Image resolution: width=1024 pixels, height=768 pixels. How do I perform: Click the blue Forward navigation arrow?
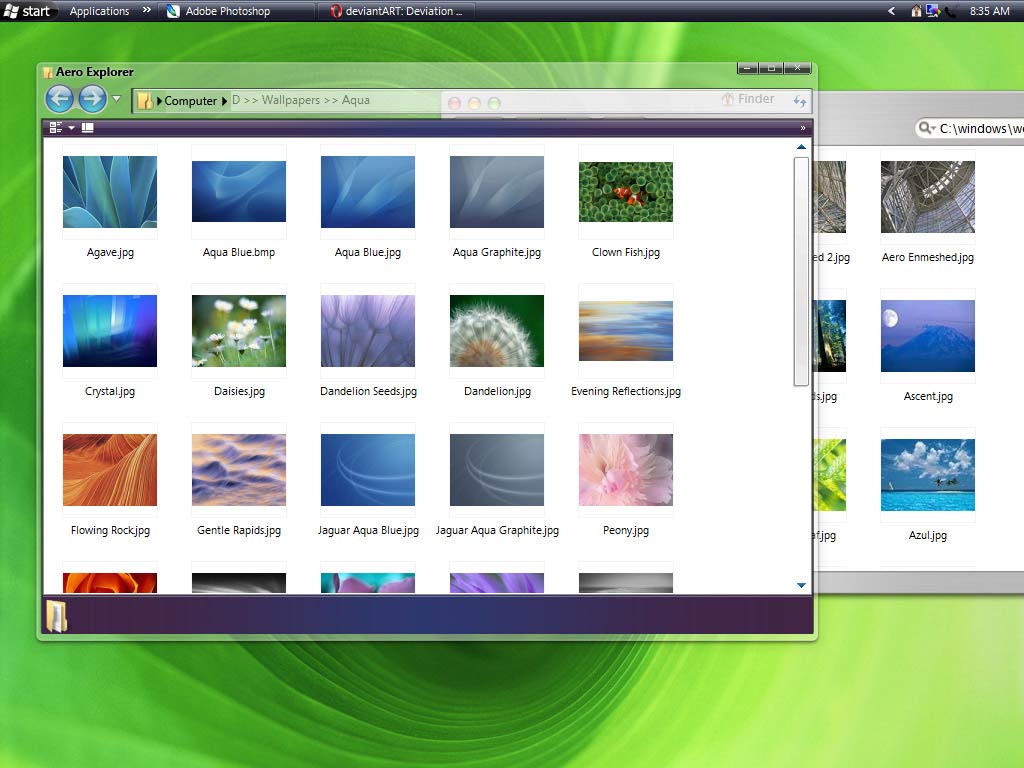click(93, 99)
